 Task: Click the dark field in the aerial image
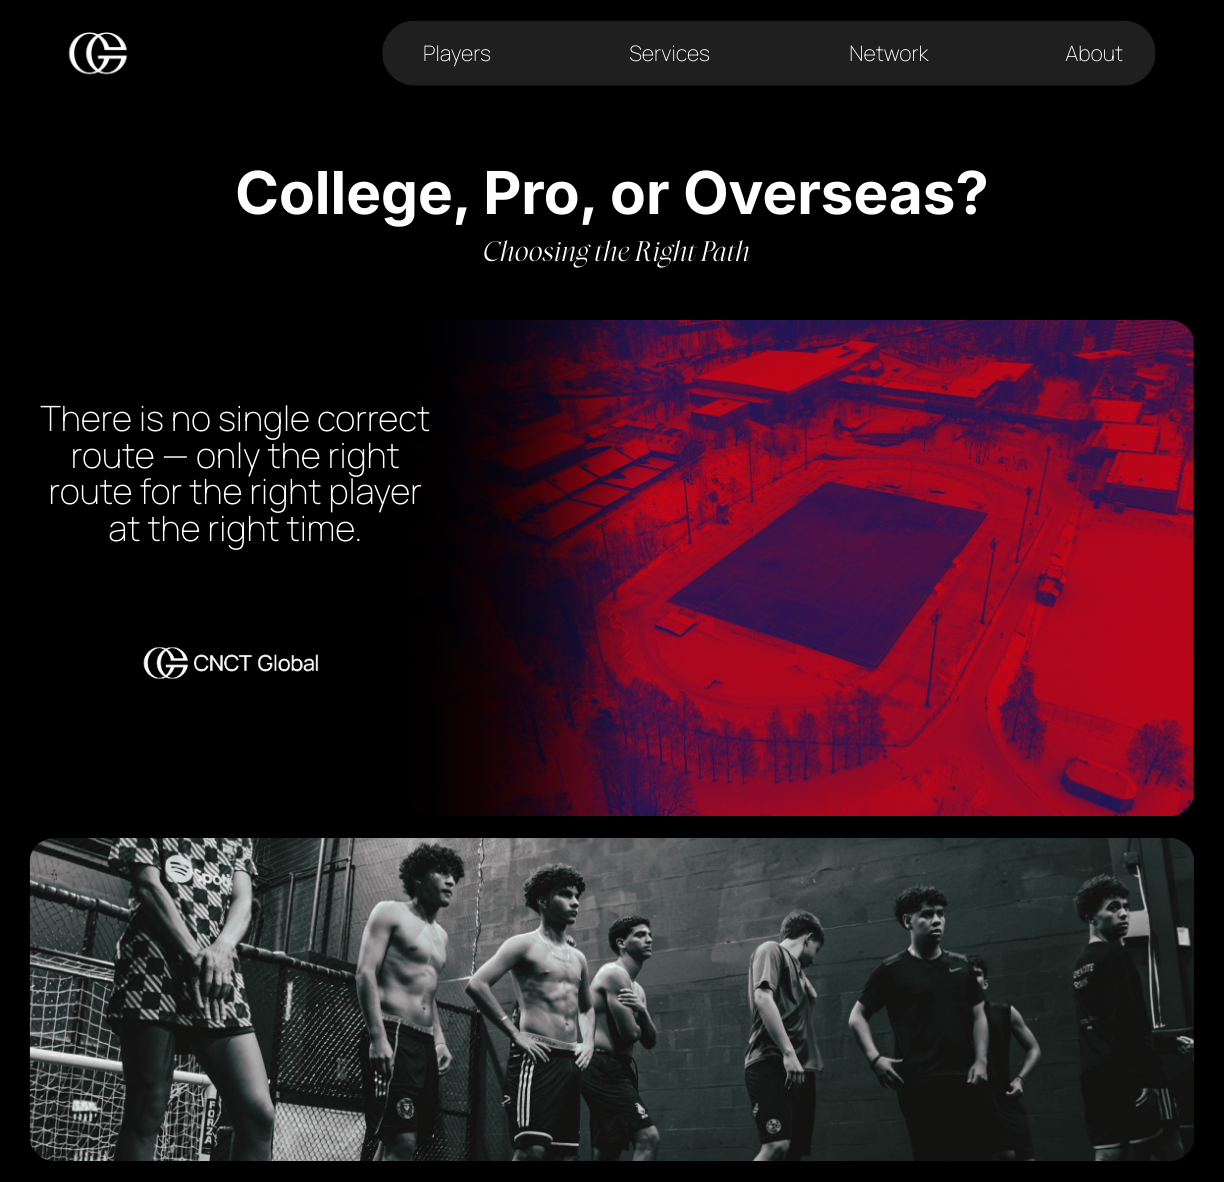pyautogui.click(x=828, y=574)
